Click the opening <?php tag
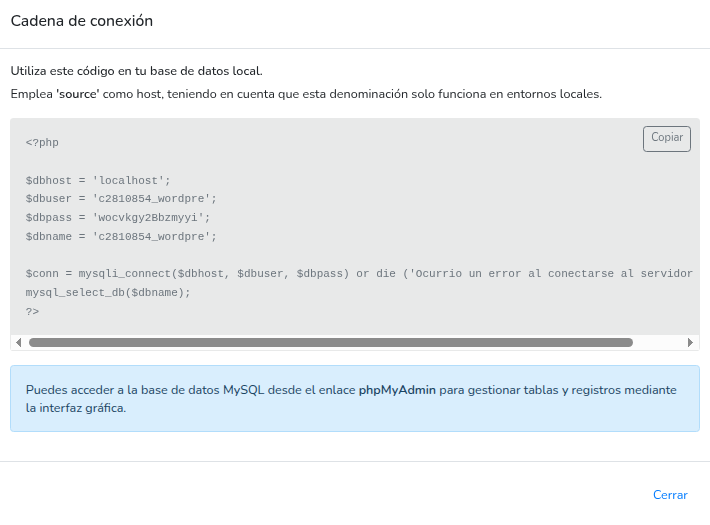 [42, 143]
